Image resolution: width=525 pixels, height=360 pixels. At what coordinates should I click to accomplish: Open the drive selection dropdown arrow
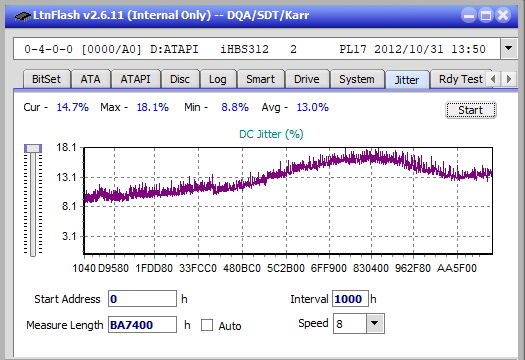(509, 49)
